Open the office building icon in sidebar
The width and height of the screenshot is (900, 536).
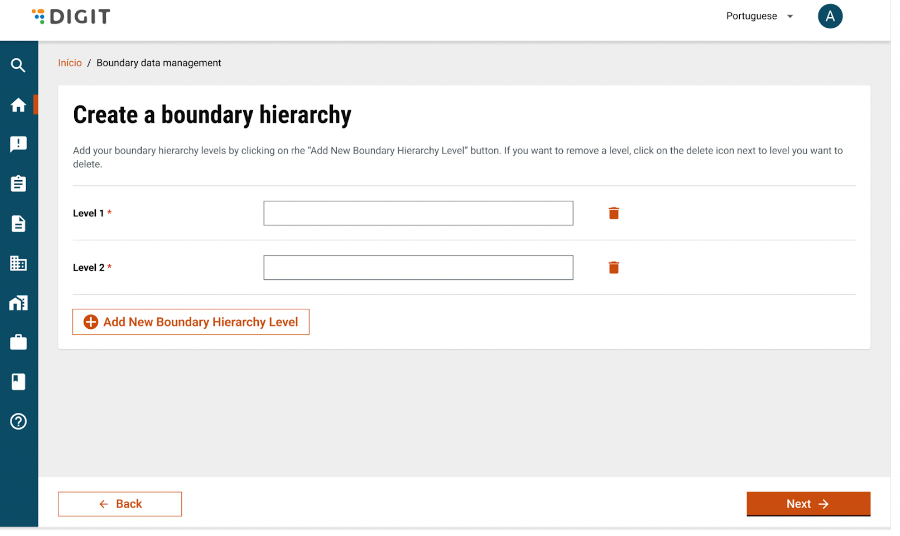[x=18, y=263]
